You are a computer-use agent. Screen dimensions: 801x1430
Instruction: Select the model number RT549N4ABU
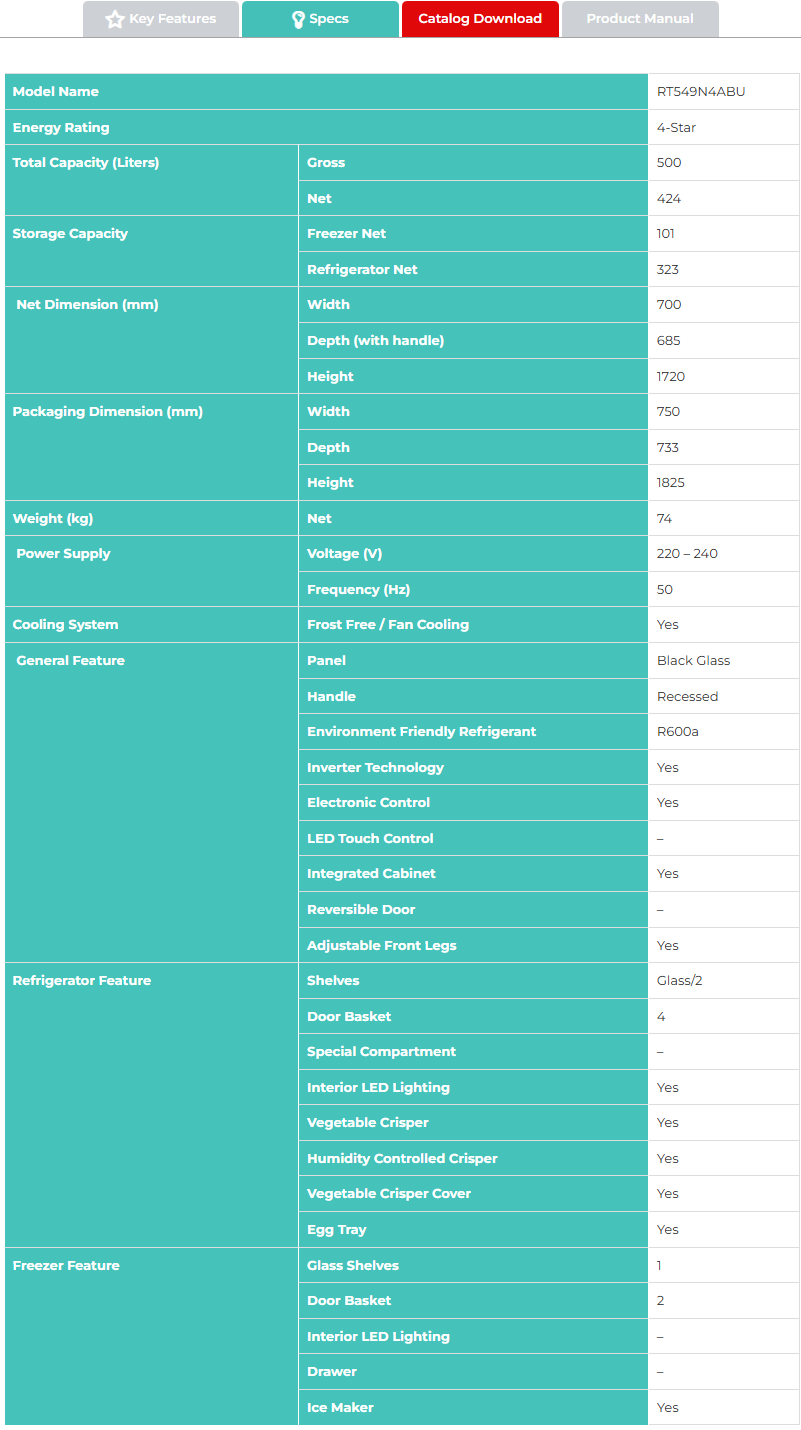(701, 92)
